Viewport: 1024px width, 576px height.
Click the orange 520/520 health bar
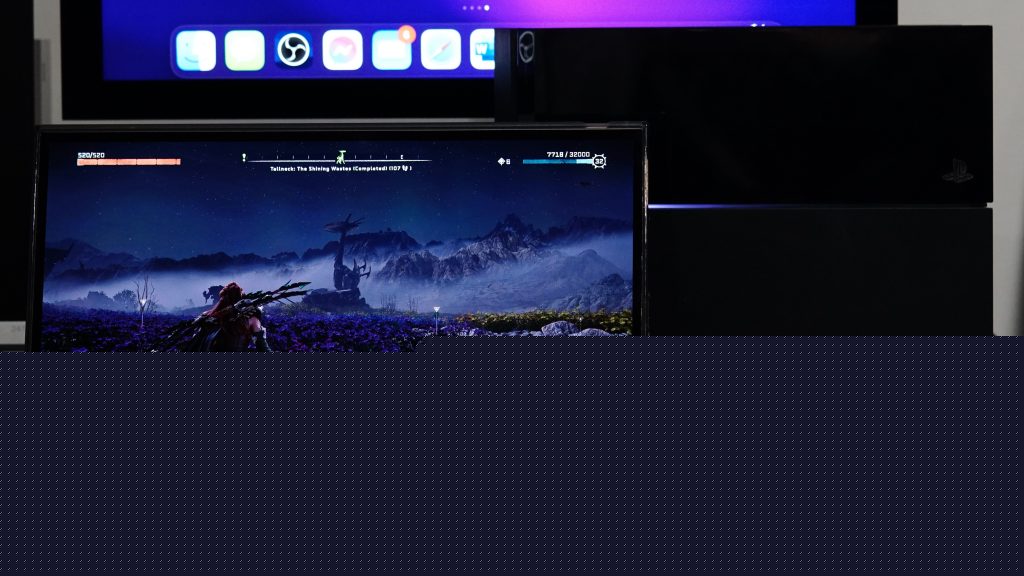point(128,161)
